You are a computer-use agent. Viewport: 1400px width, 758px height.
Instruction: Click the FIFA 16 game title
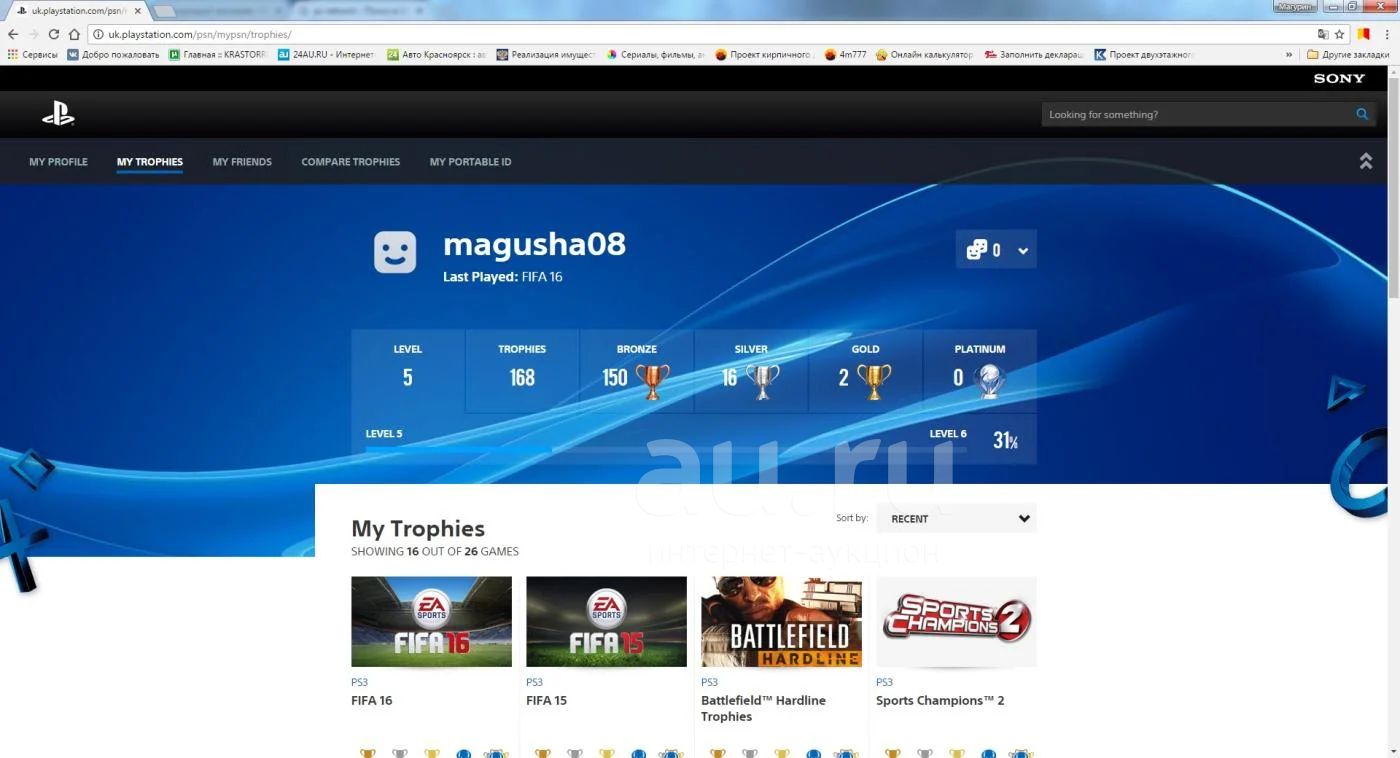pos(372,700)
